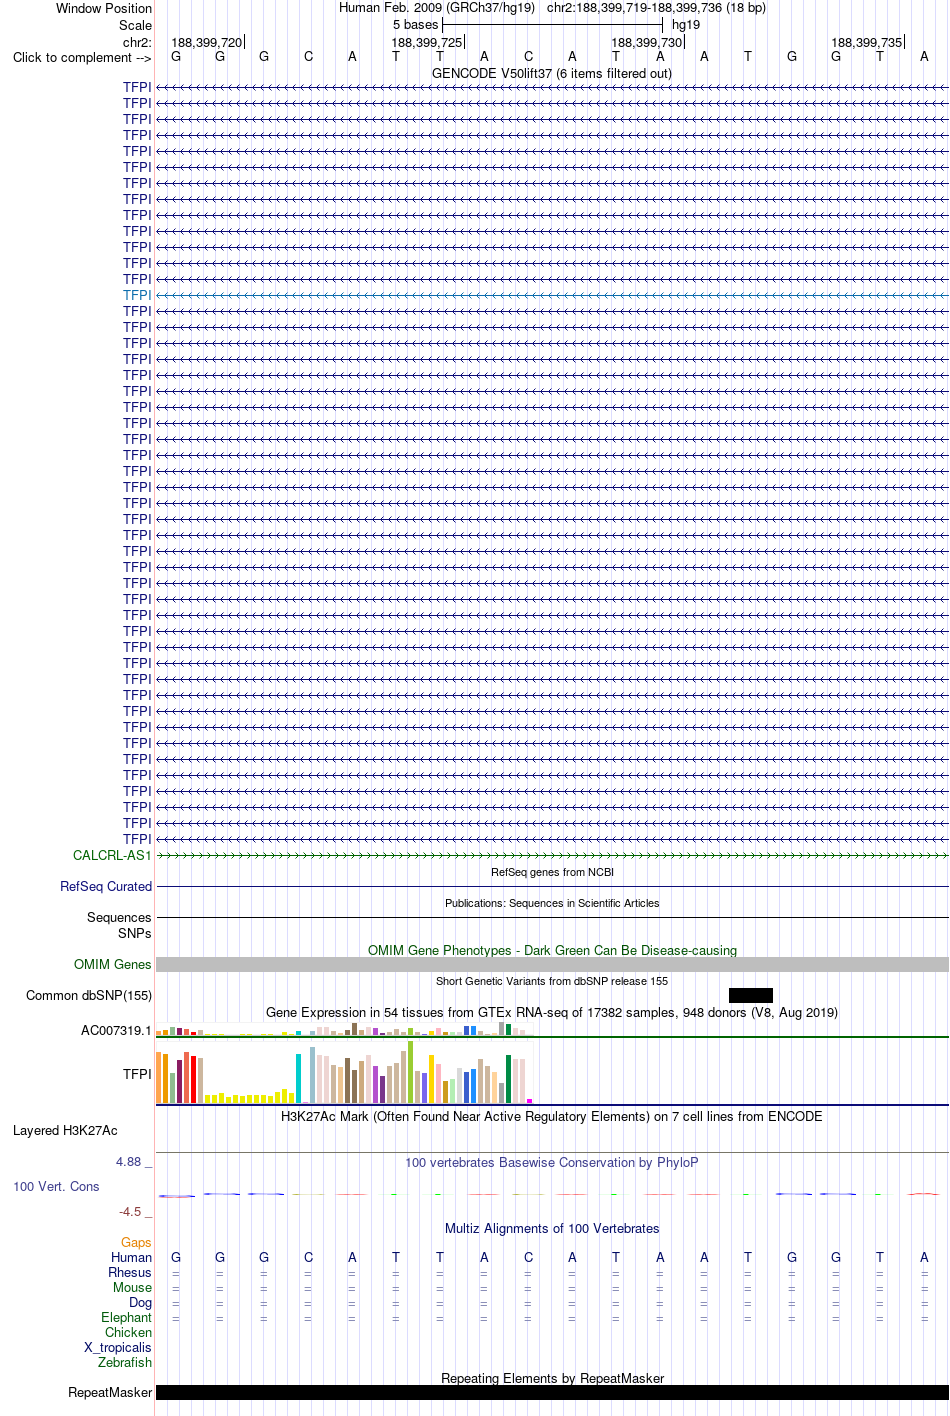Open the AC007319.1 GTEx bar chart
Screen dimensions: 950x1416
(x=345, y=1029)
